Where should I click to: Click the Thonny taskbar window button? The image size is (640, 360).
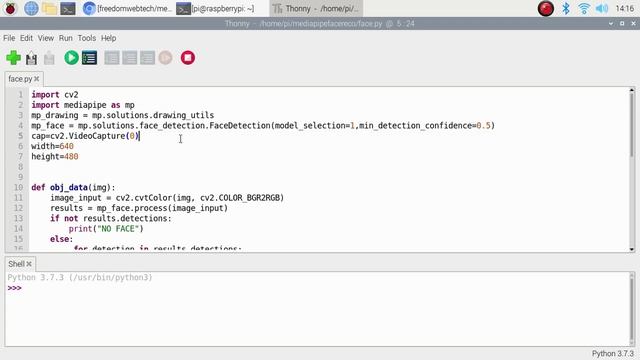(x=316, y=8)
